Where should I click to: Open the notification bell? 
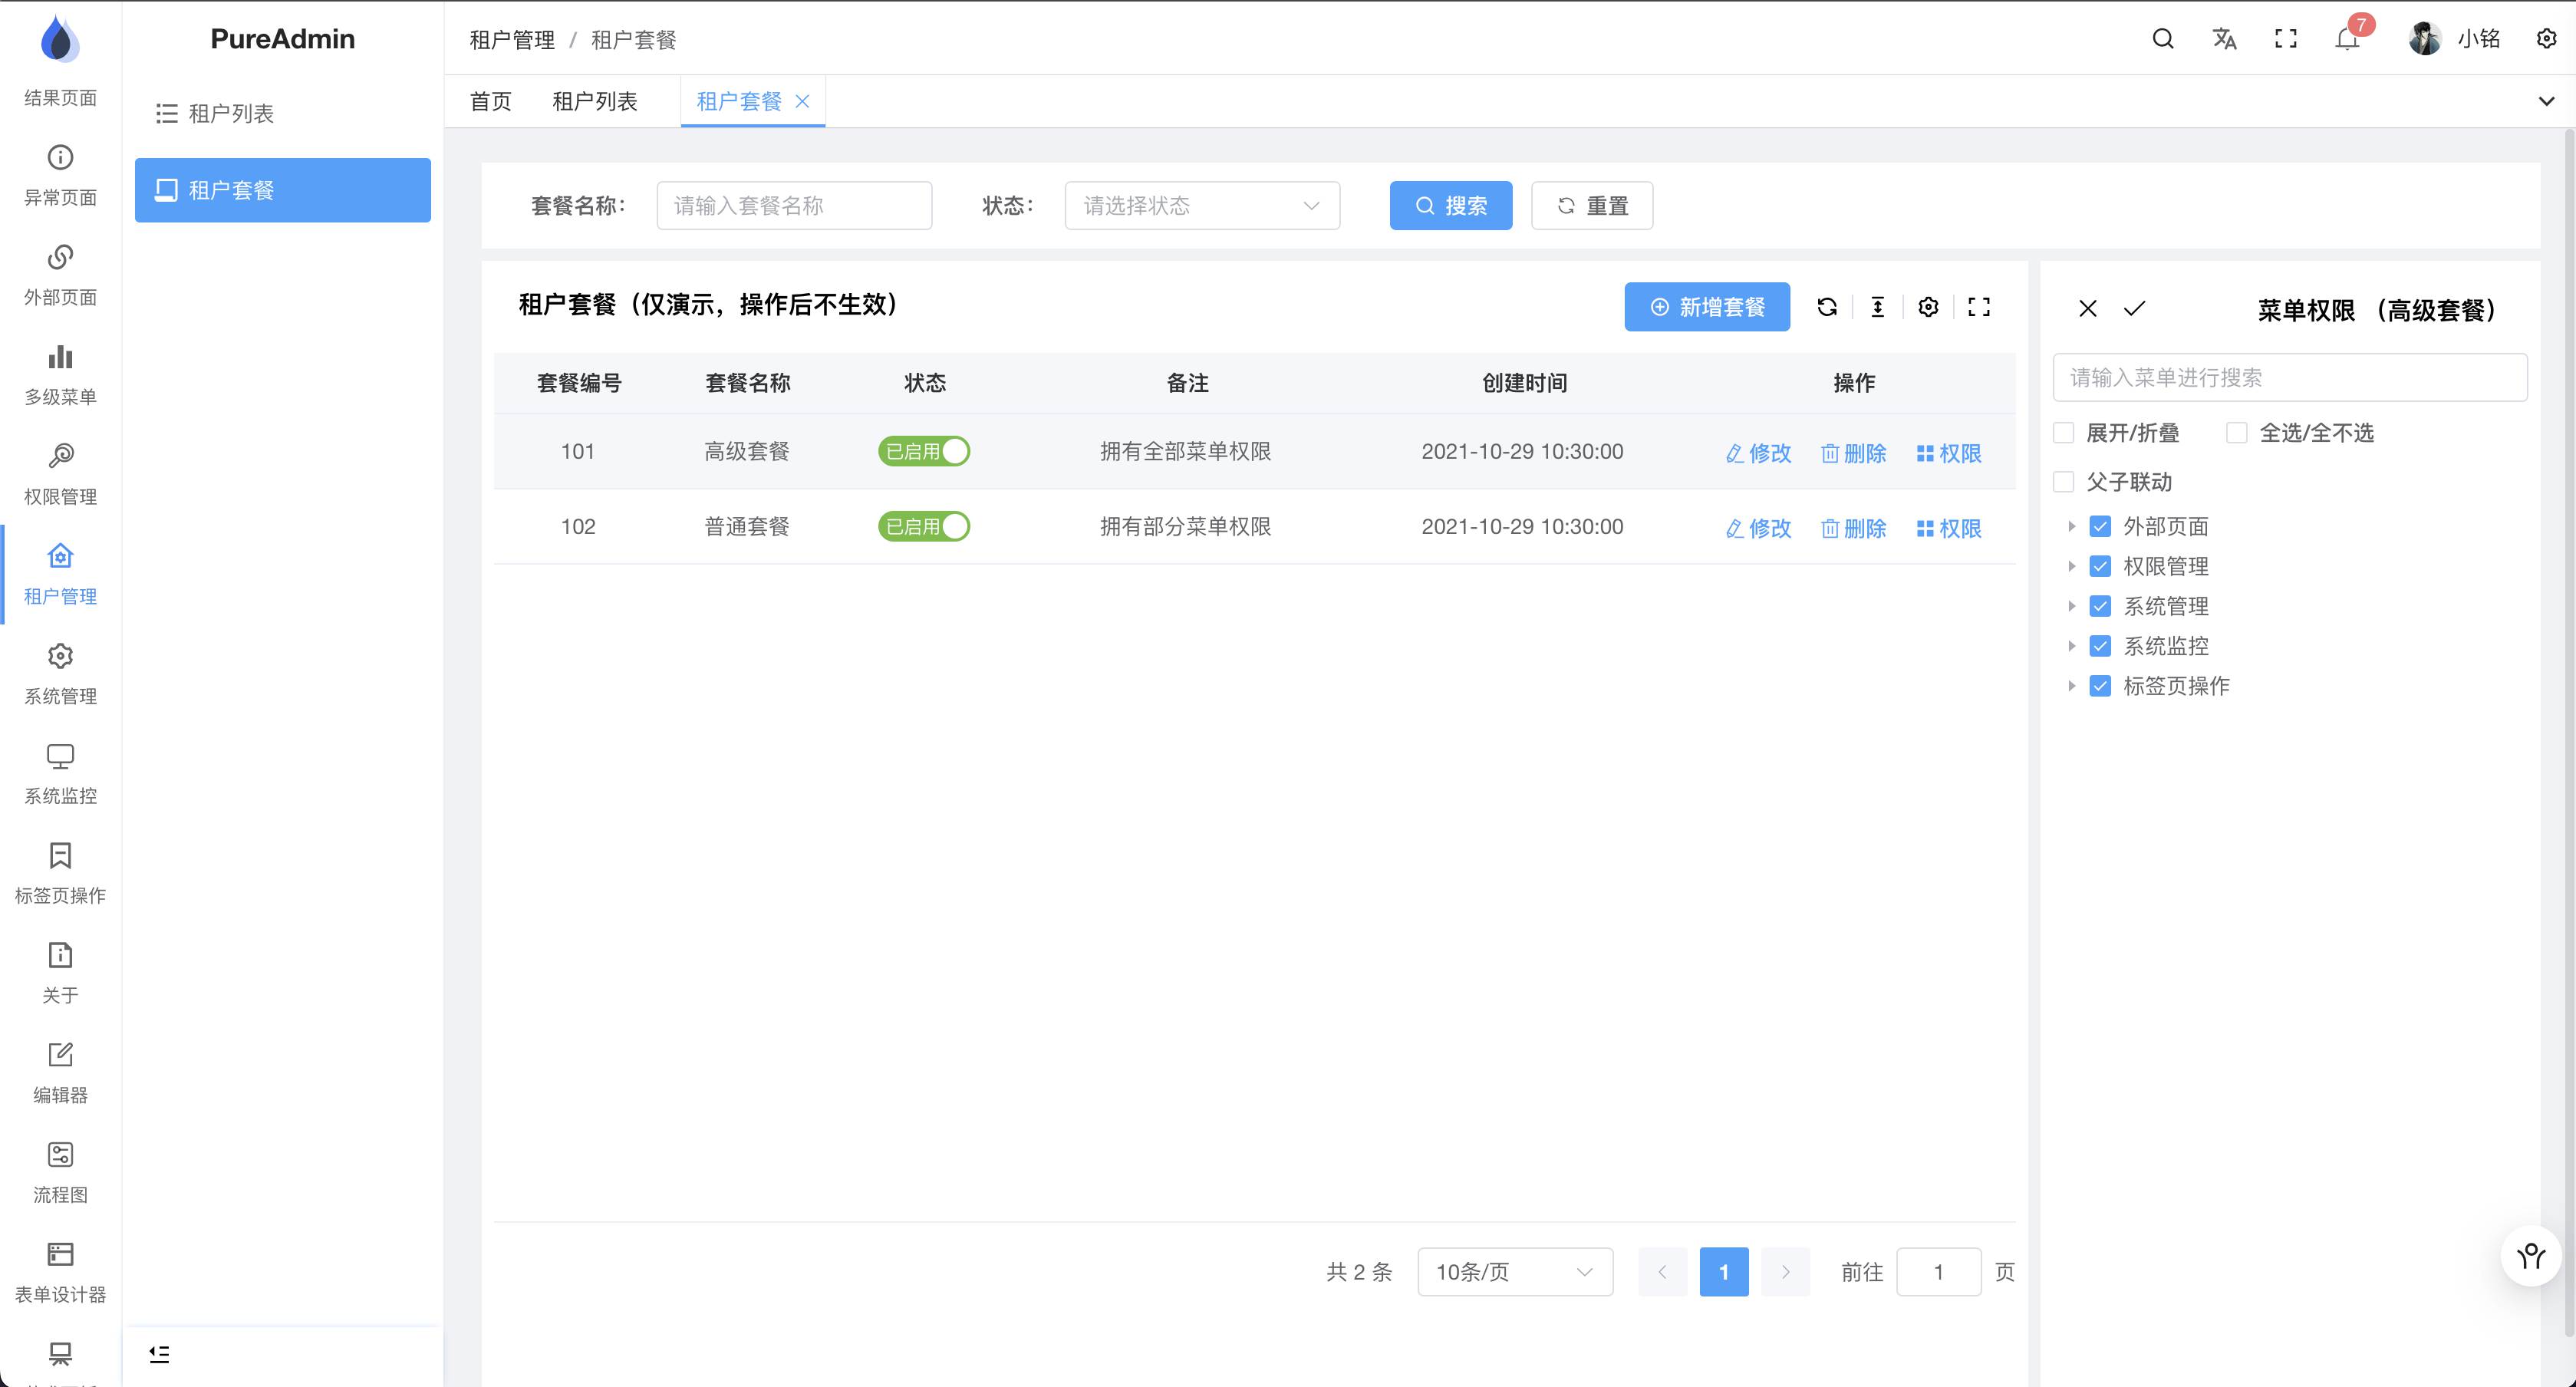click(2346, 39)
